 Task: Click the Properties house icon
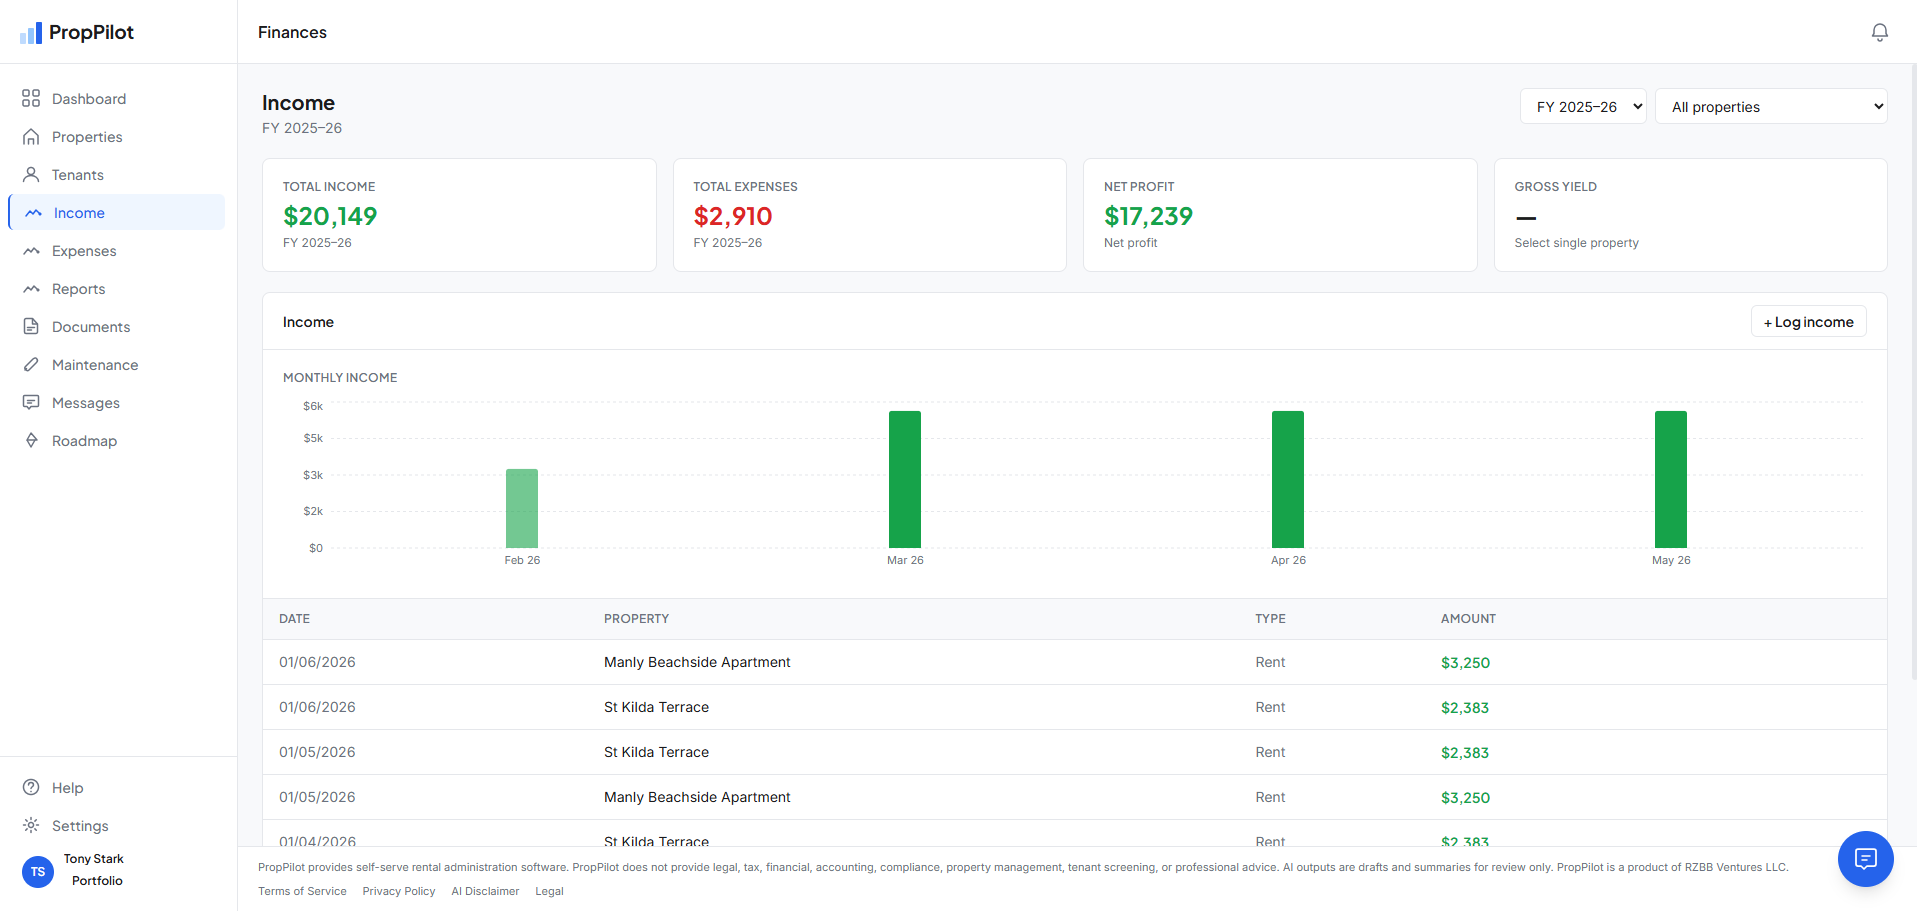click(31, 137)
